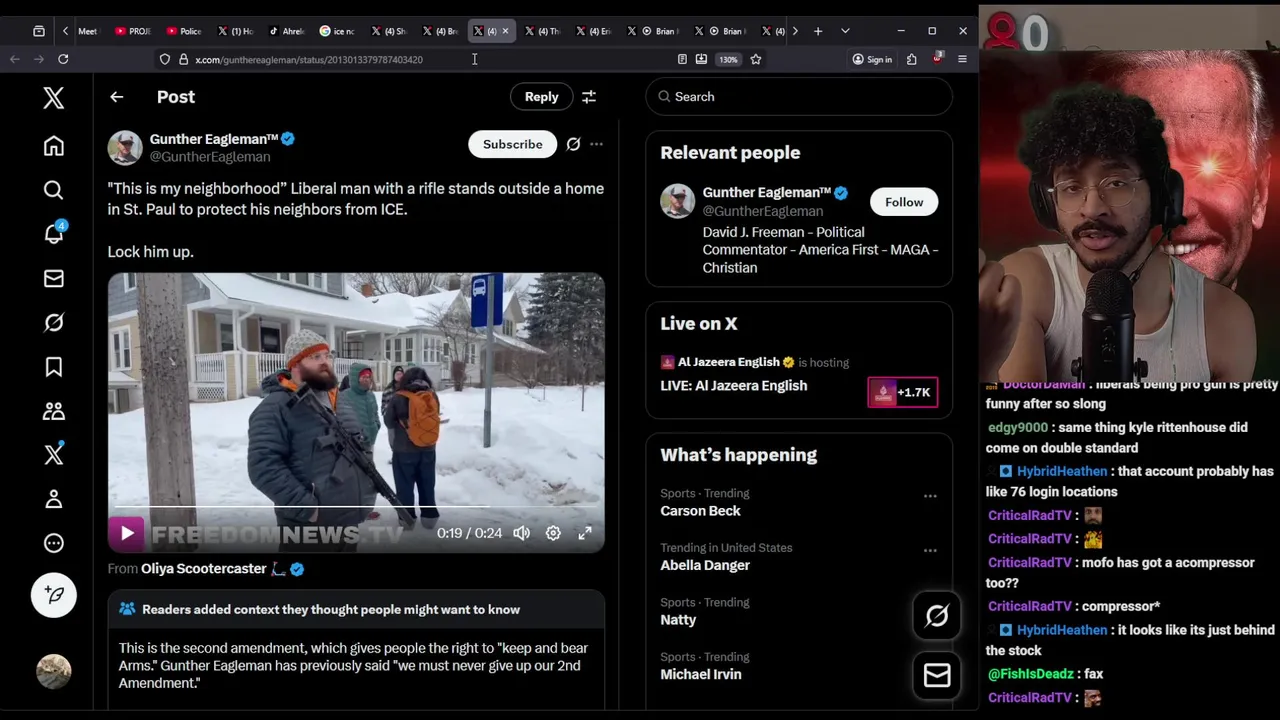1280x720 pixels.
Task: Toggle video fullscreen mode
Action: coord(585,533)
